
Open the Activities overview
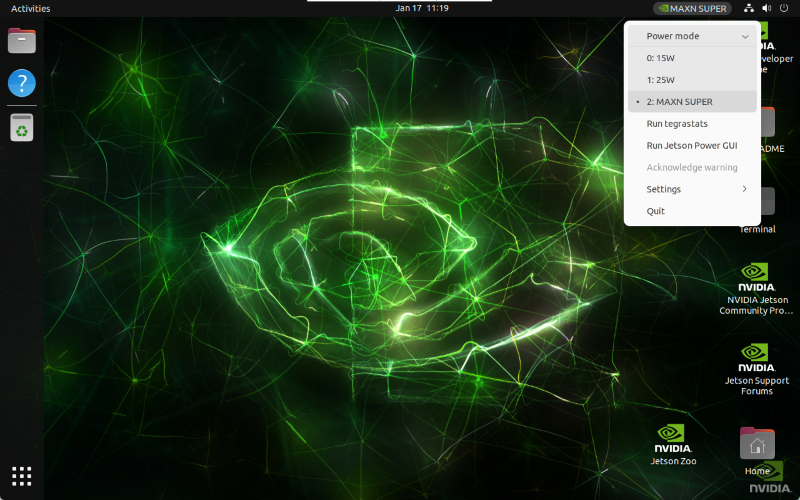[30, 8]
